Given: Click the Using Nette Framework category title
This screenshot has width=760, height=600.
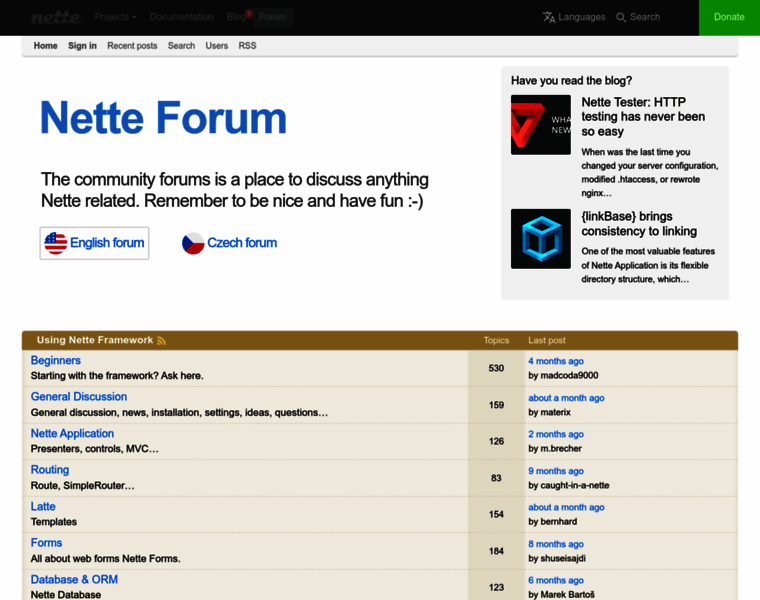Looking at the screenshot, I should click(95, 340).
